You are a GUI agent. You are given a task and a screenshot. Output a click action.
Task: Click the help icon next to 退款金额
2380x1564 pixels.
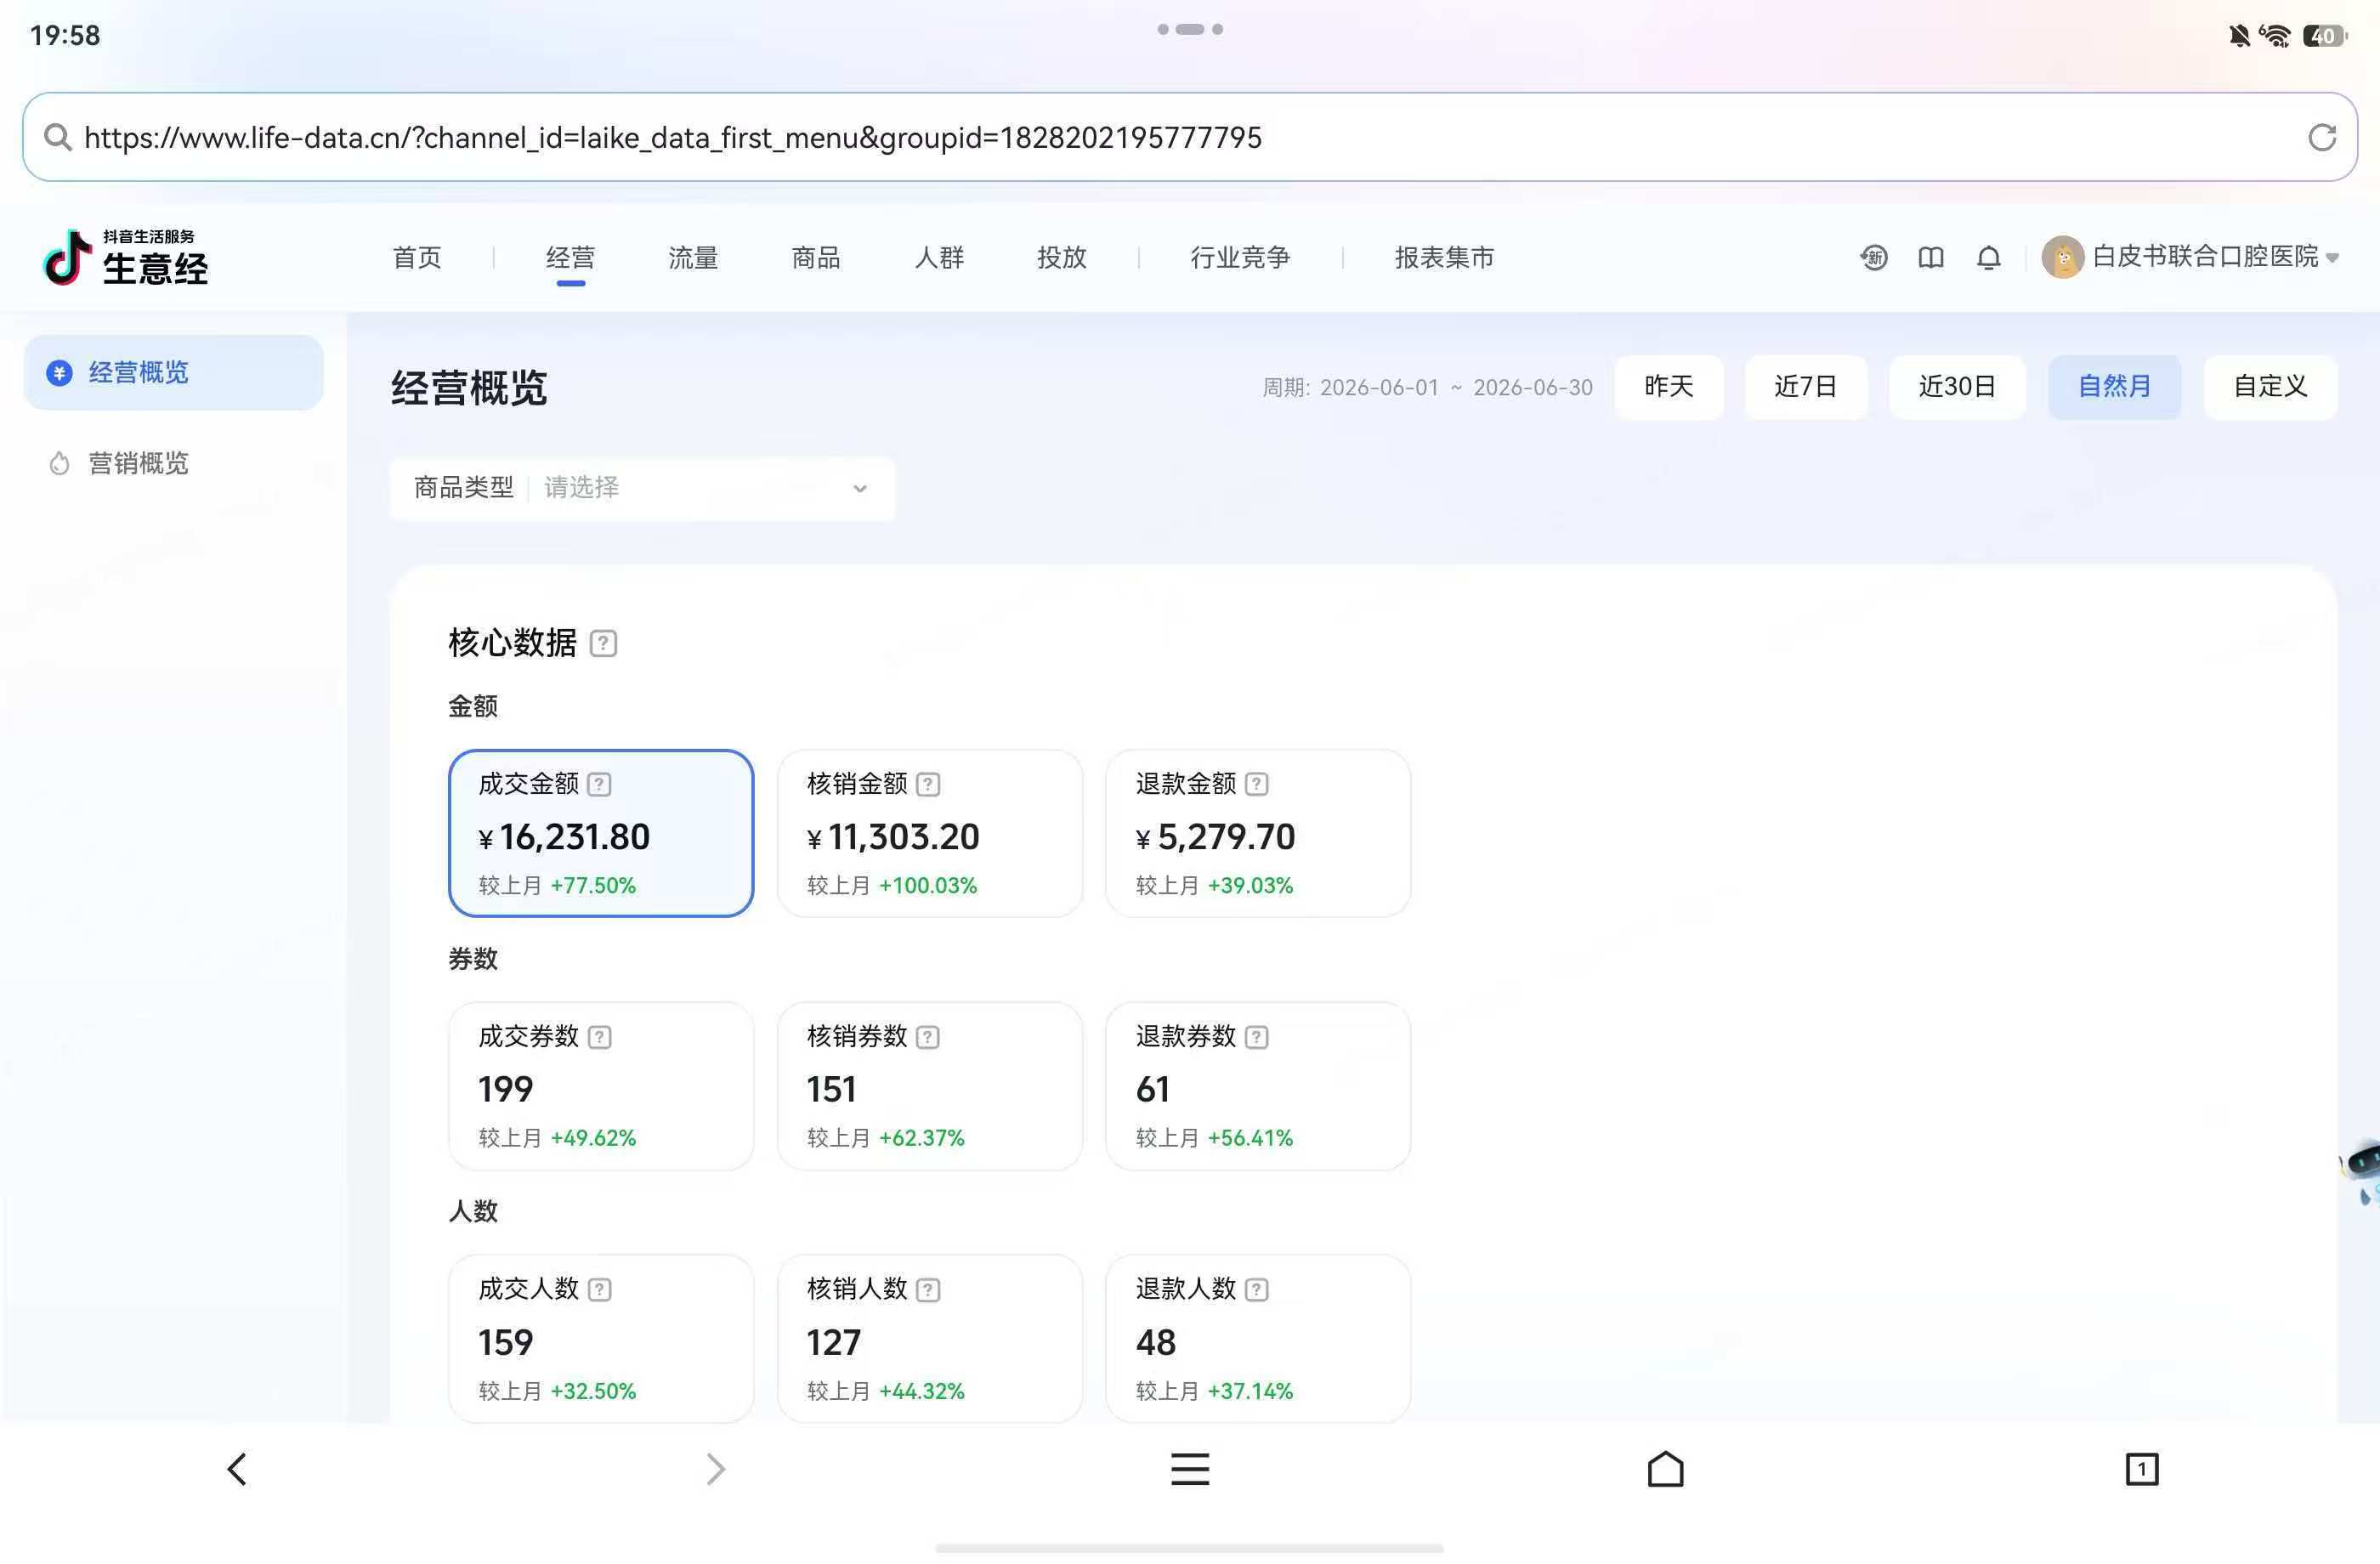pyautogui.click(x=1257, y=784)
